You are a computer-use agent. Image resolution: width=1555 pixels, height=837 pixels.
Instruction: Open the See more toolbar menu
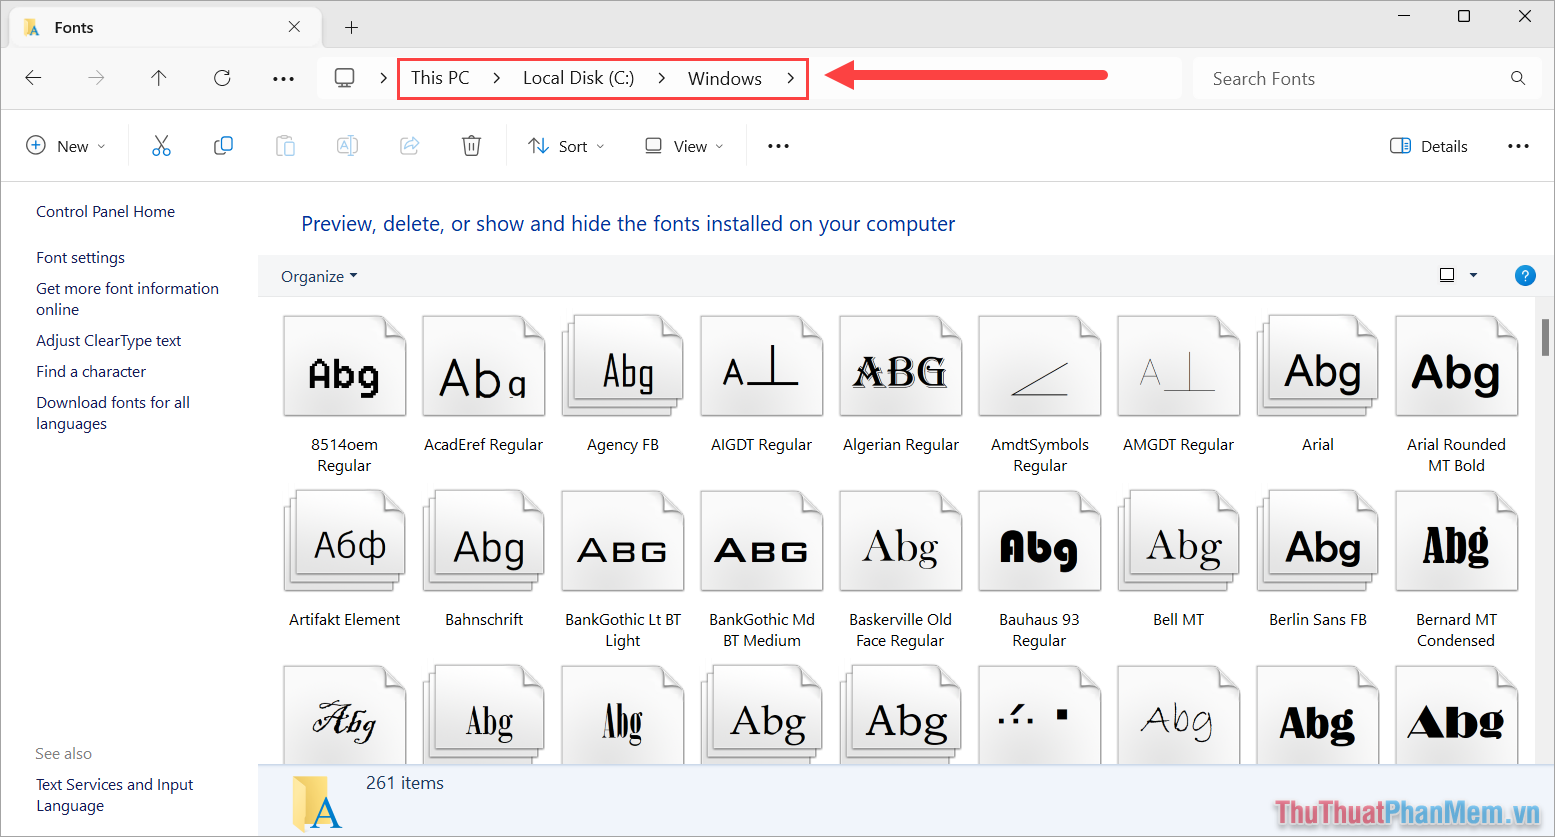click(x=778, y=145)
